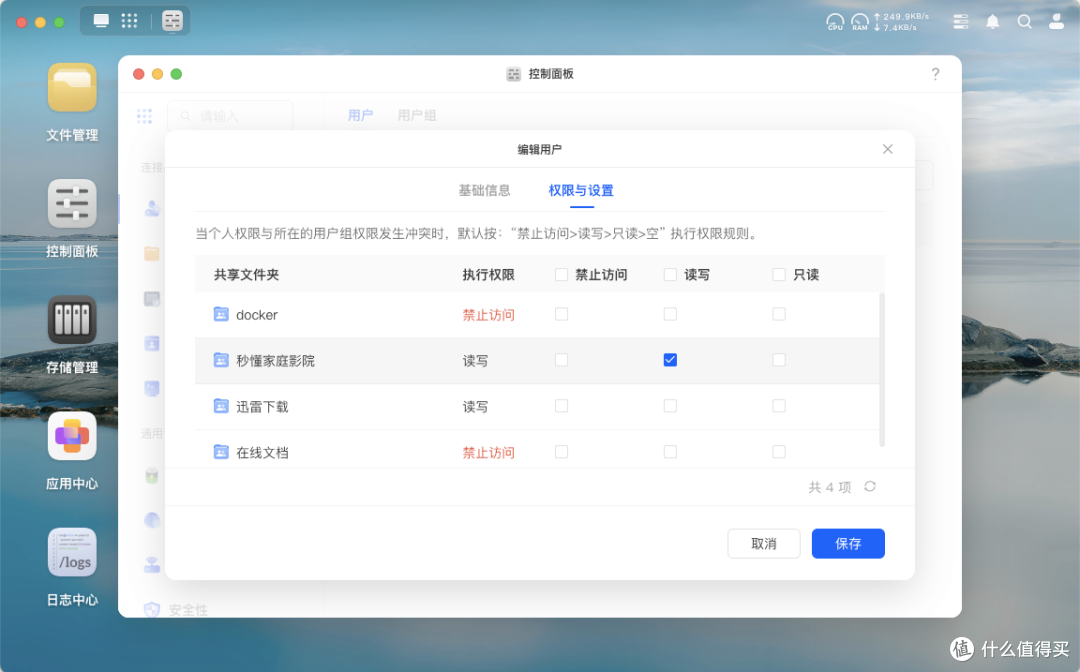Click the help question mark icon

click(935, 74)
